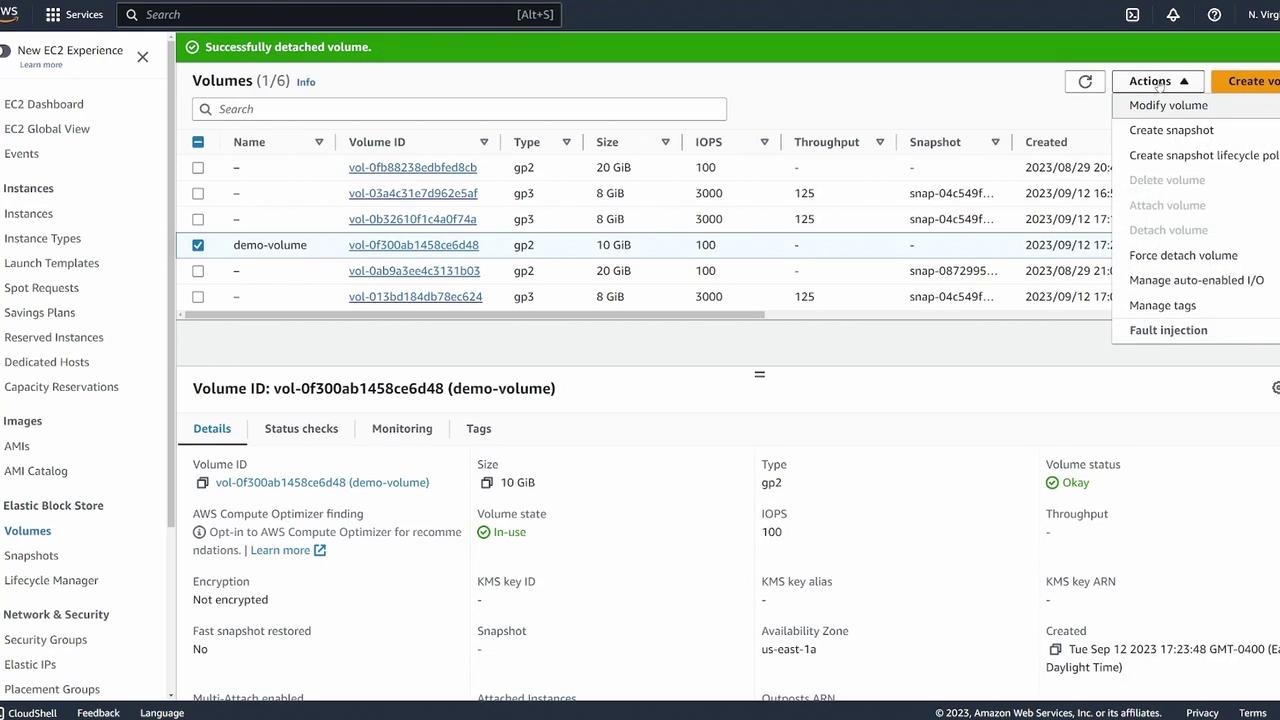Collapse the Actions dropdown button
The width and height of the screenshot is (1280, 720).
[x=1158, y=82]
